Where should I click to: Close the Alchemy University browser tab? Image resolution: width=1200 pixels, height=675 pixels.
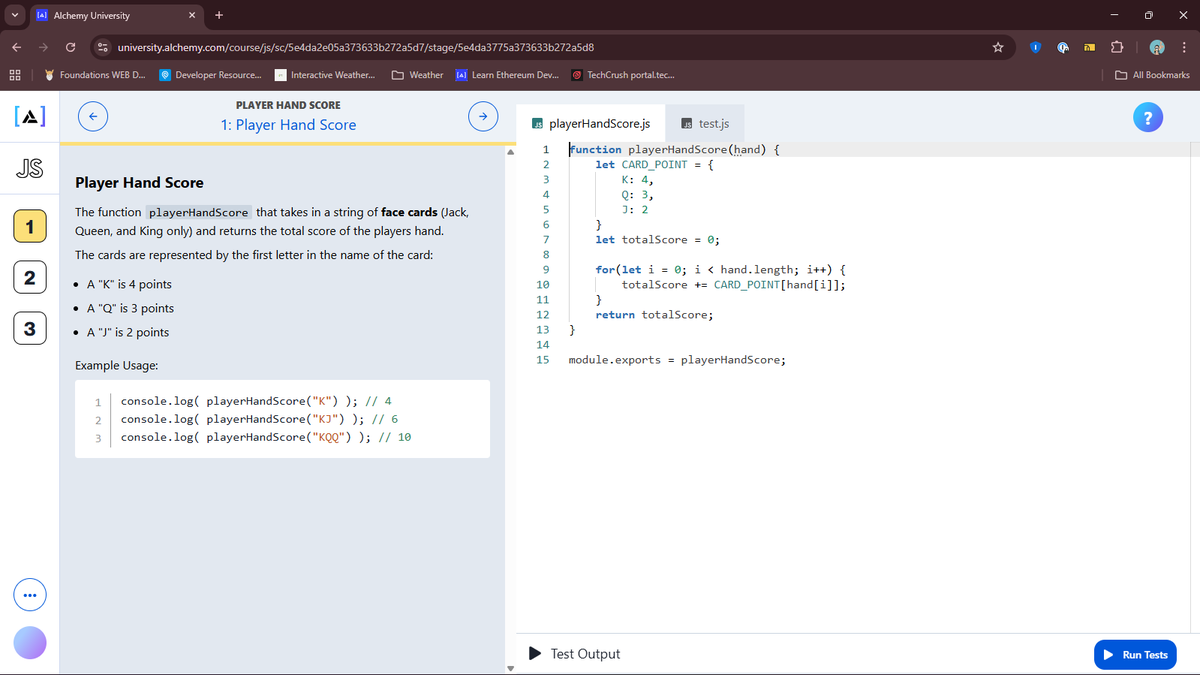click(x=193, y=15)
